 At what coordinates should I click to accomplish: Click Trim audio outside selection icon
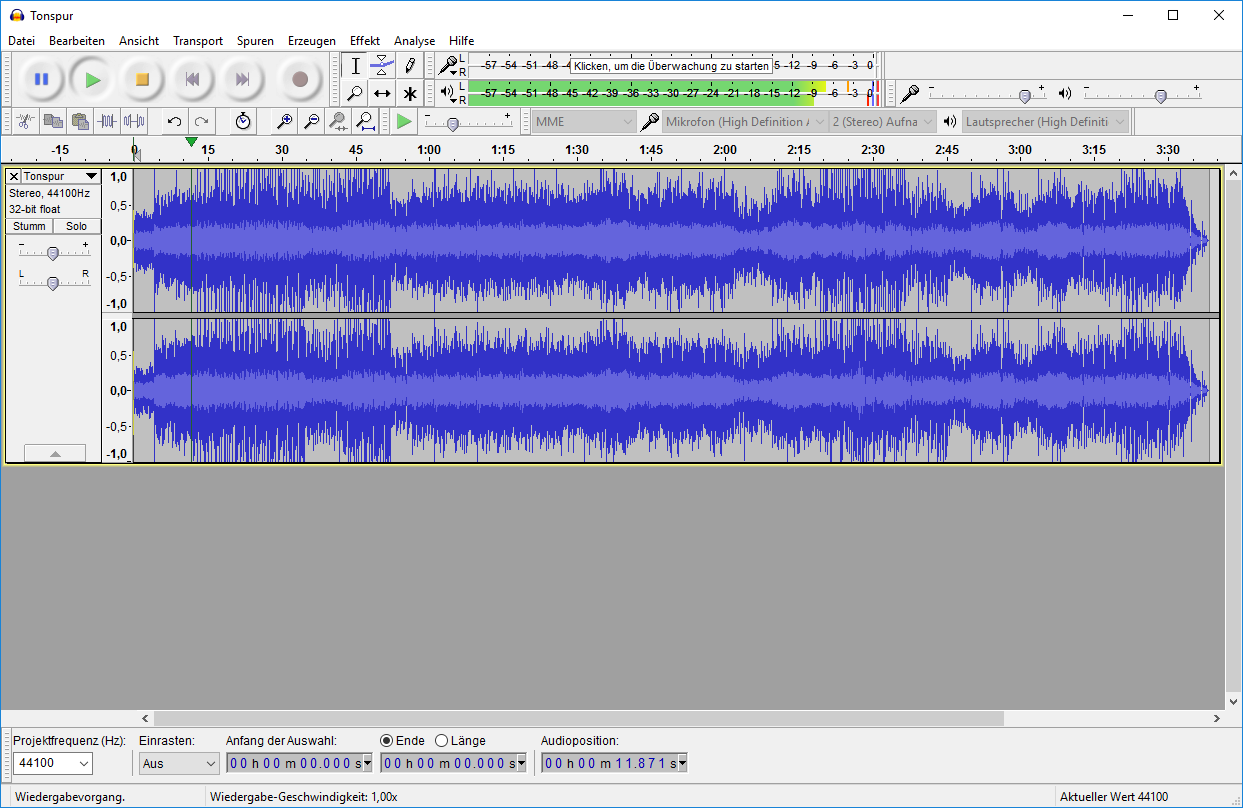(107, 121)
